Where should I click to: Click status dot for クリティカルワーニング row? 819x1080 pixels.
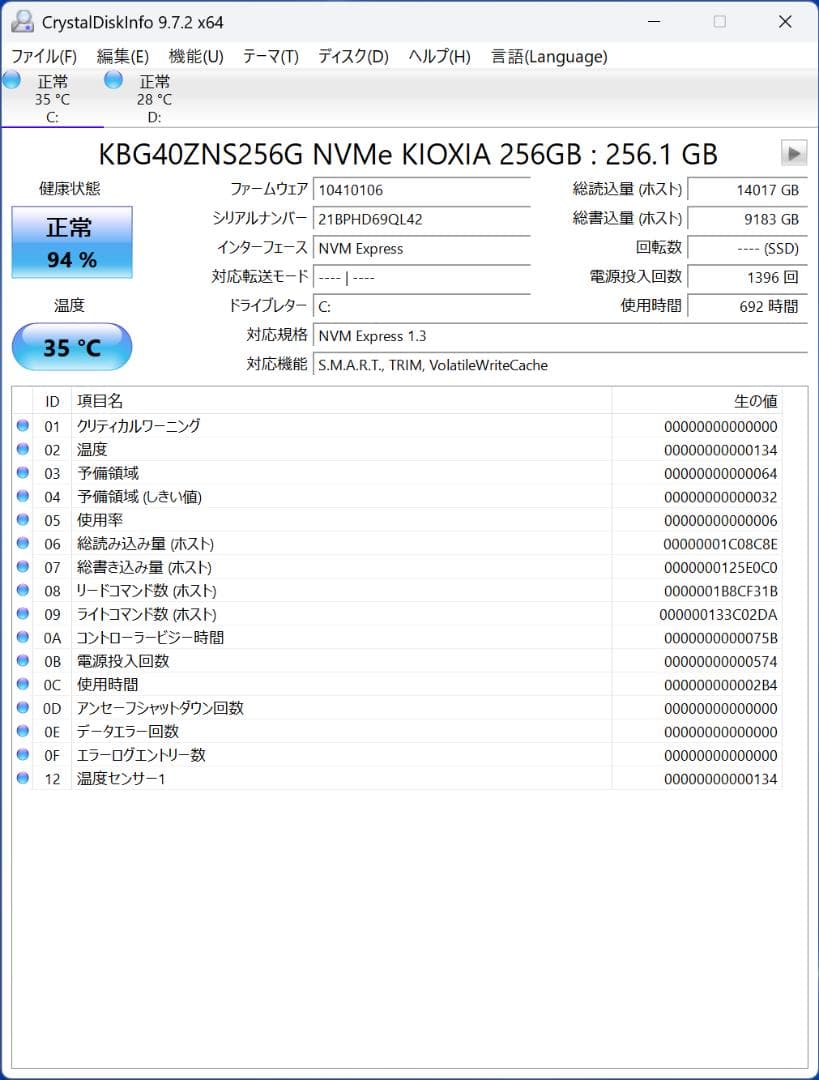point(23,426)
